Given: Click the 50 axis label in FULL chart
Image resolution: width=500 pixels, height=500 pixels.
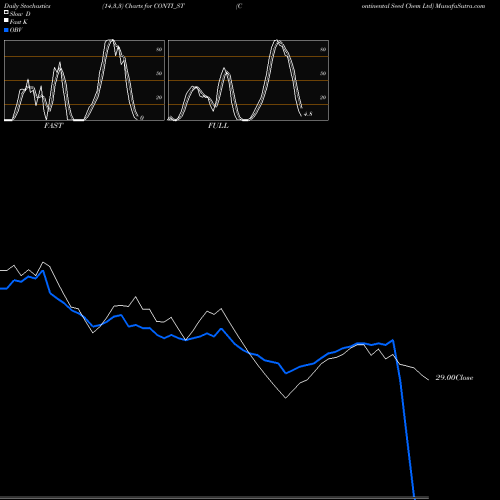Looking at the screenshot, I should tap(323, 73).
